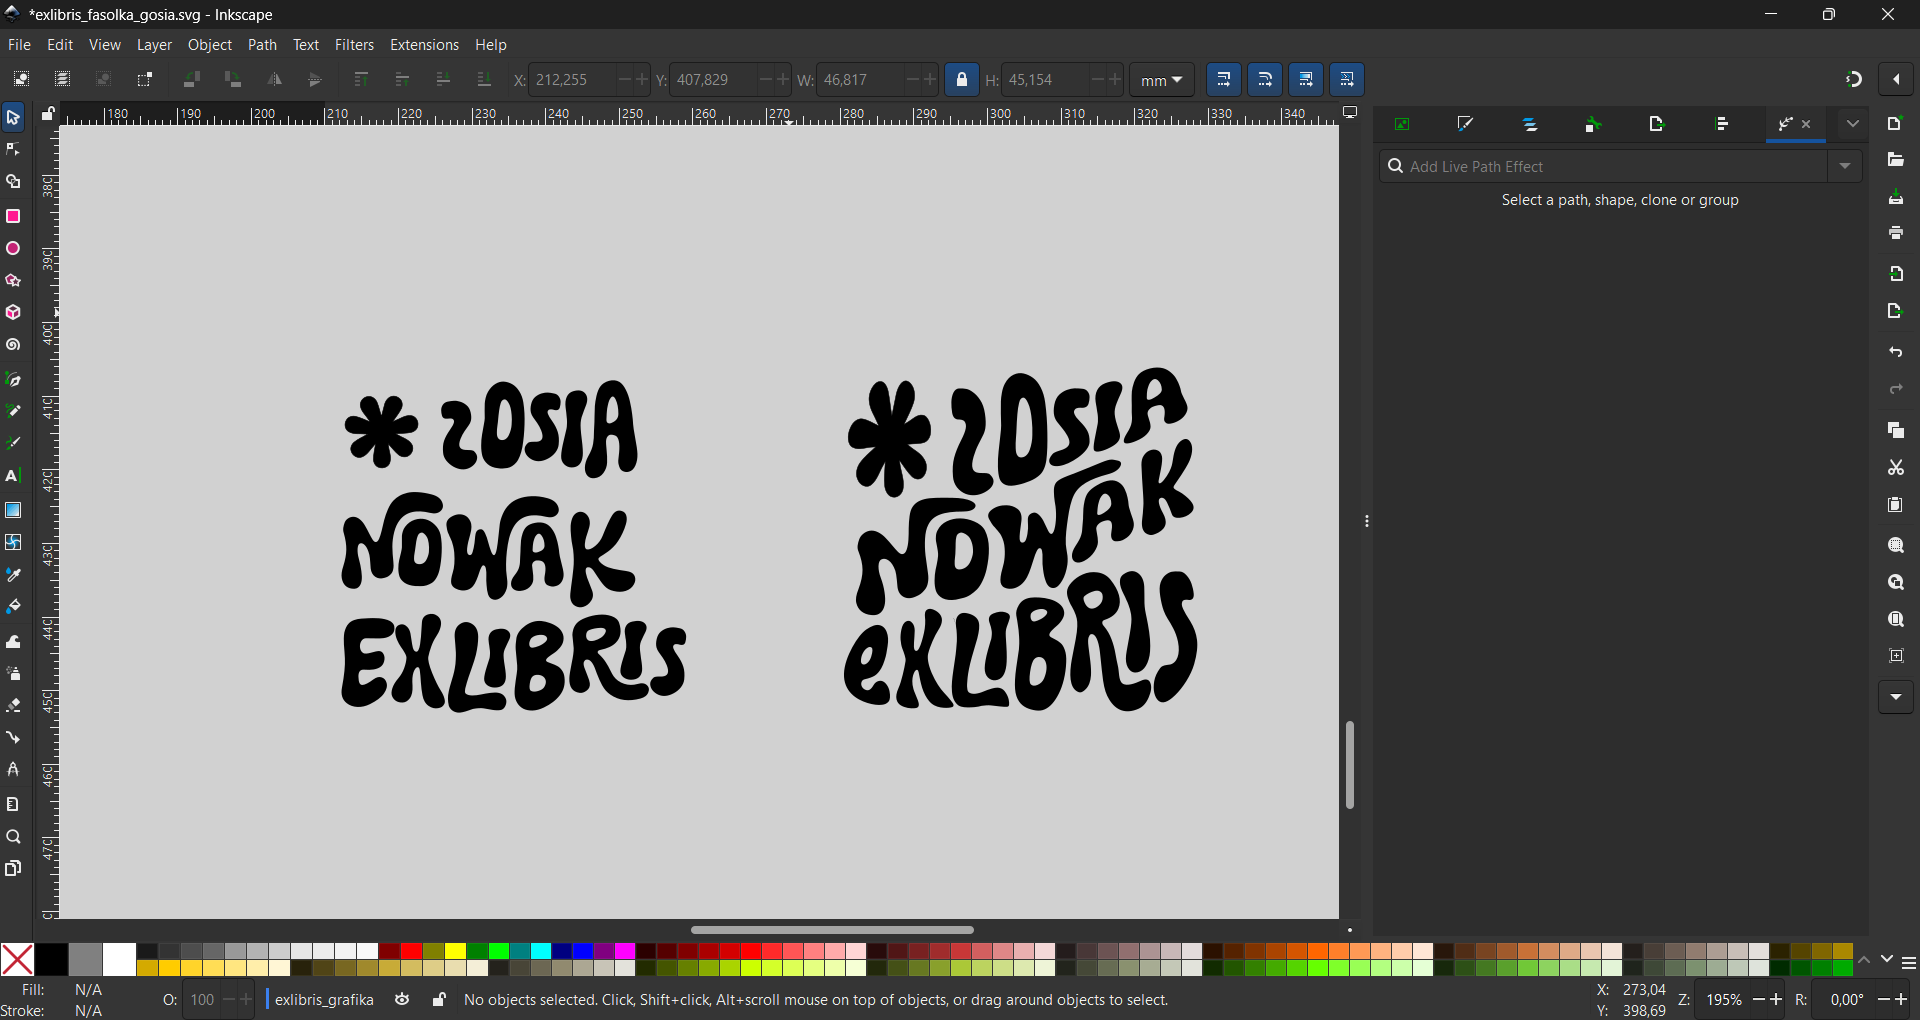The image size is (1920, 1020).
Task: Toggle move gradients with objects
Action: (1306, 79)
